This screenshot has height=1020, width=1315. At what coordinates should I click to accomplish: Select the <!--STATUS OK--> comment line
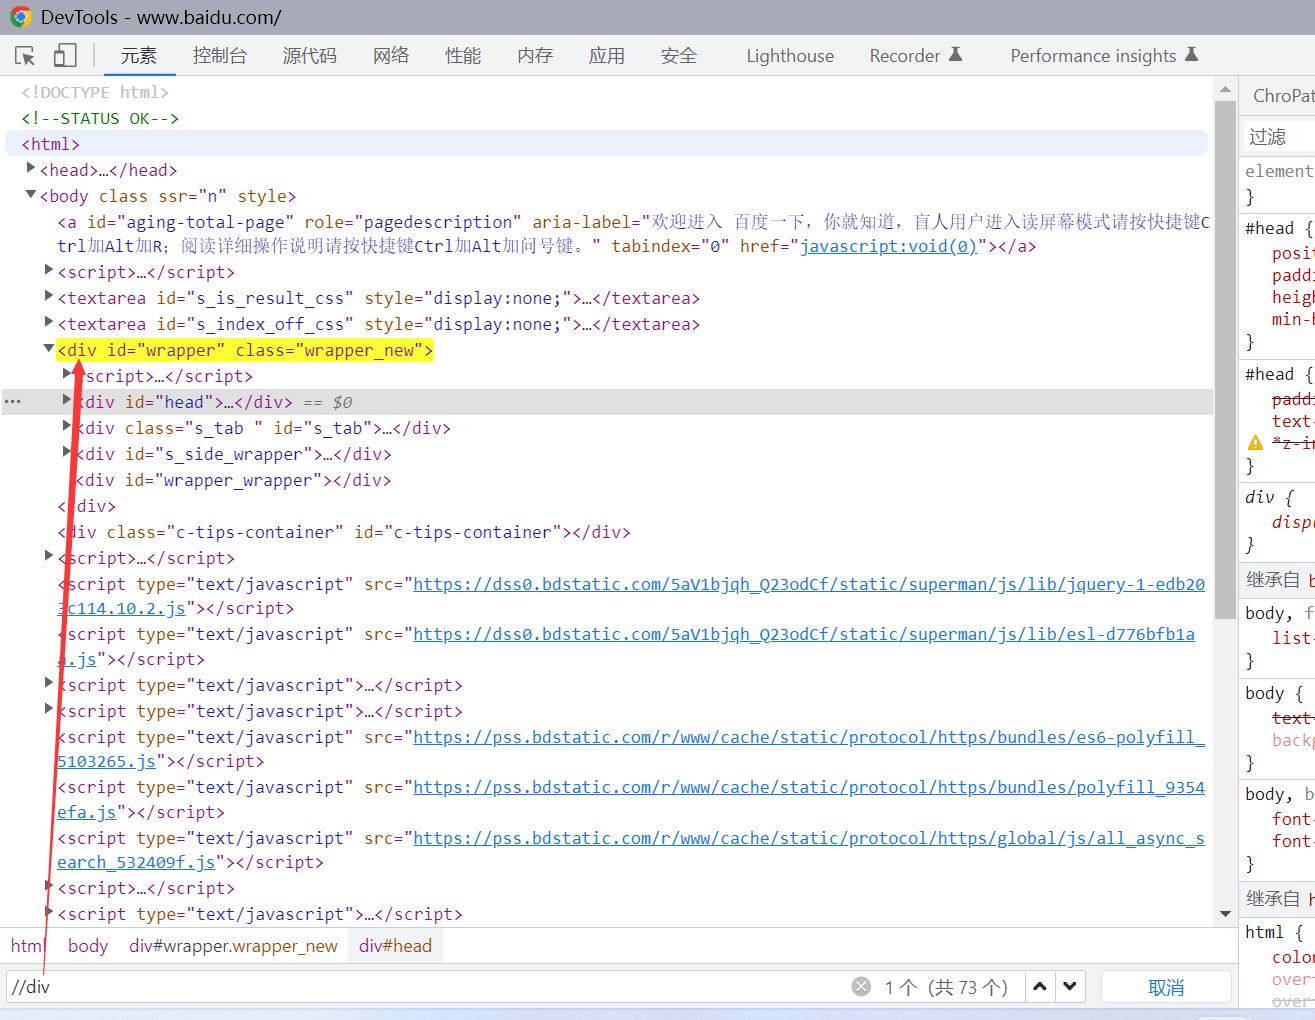click(x=100, y=118)
